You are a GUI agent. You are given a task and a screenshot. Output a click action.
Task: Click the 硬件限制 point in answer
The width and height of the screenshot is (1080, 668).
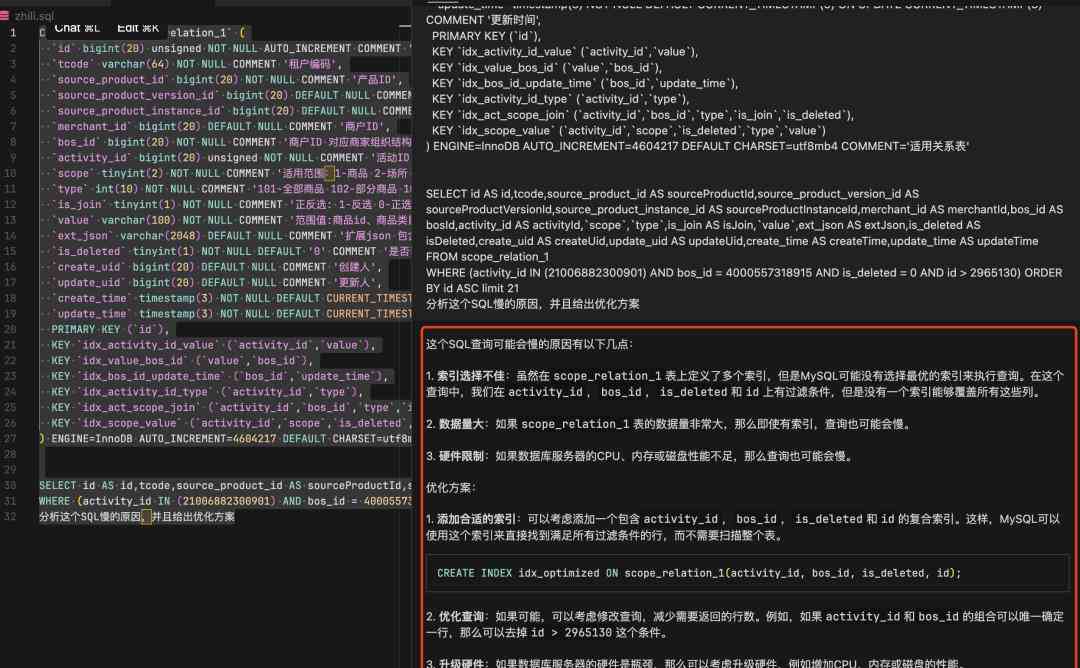click(641, 457)
